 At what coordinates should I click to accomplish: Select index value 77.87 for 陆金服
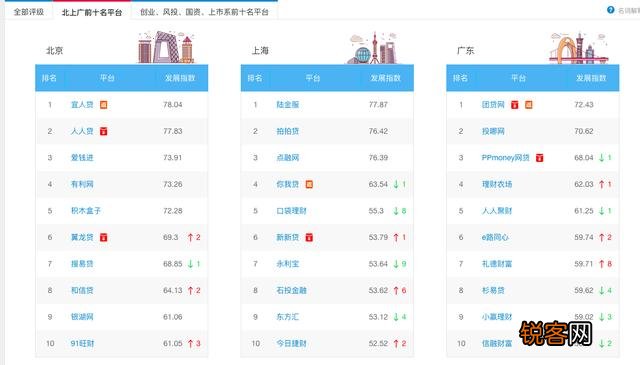(378, 105)
